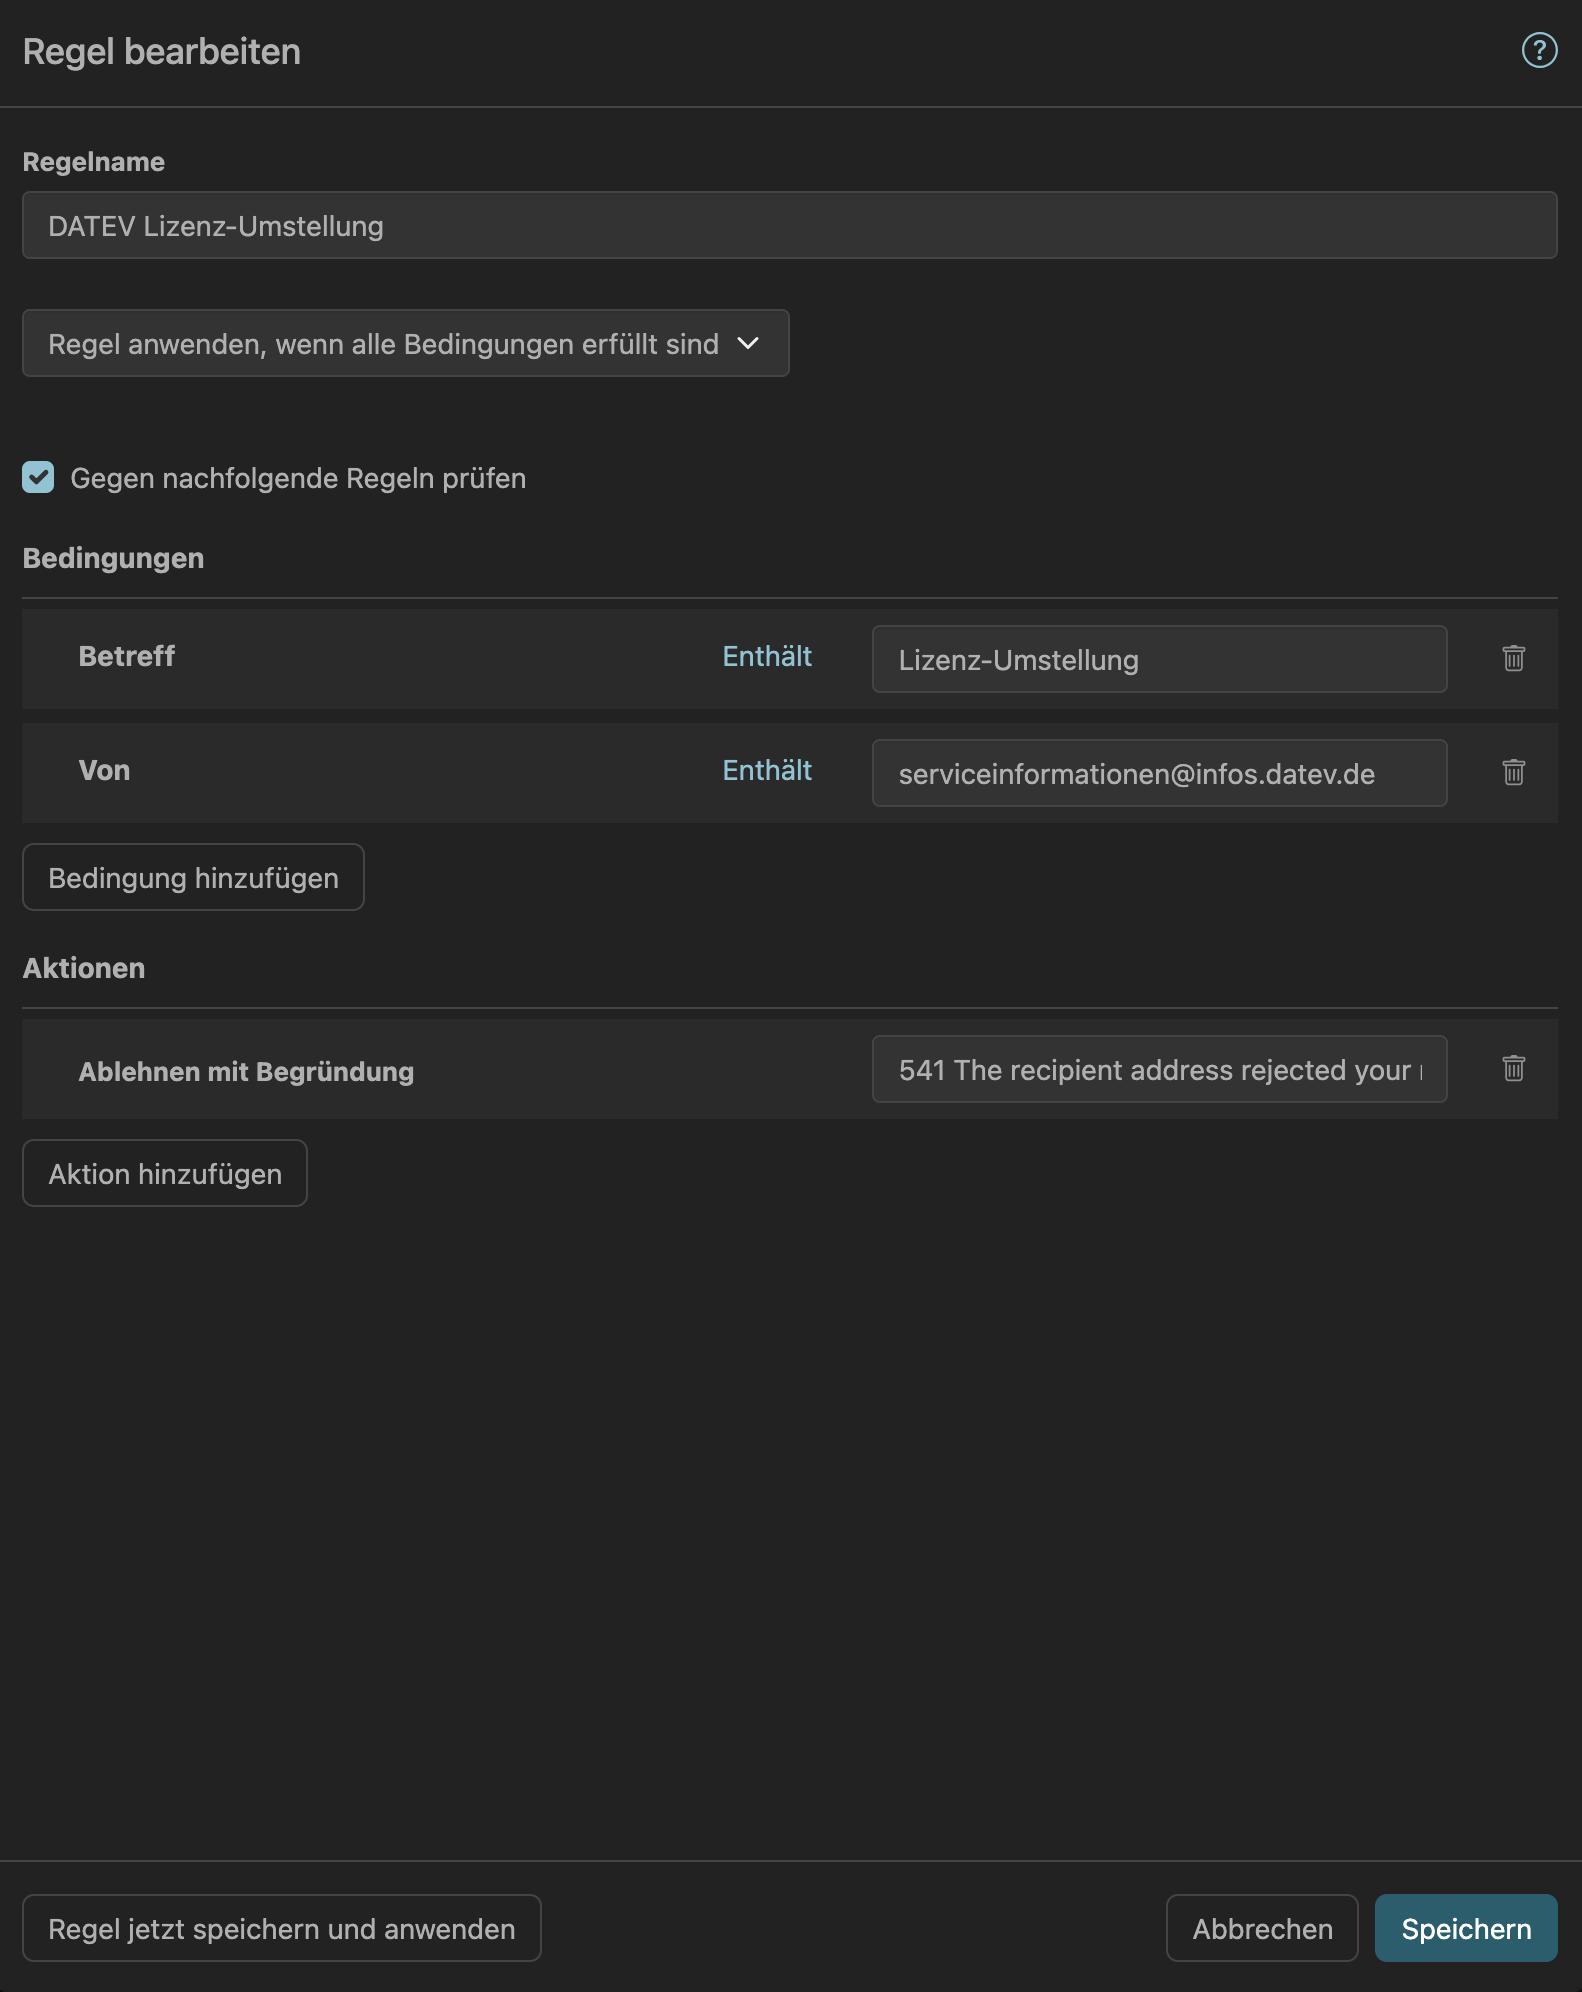The image size is (1582, 1992).
Task: Delete the Betreff condition with trash icon
Action: (1513, 658)
